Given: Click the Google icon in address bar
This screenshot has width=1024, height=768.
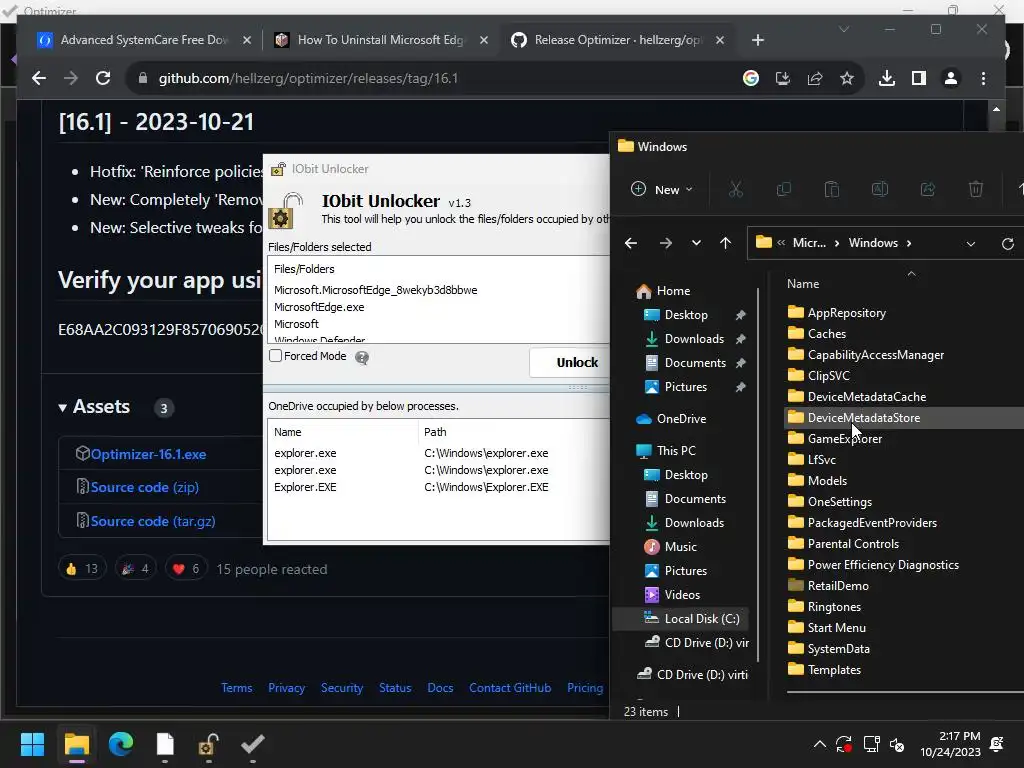Looking at the screenshot, I should pos(751,78).
